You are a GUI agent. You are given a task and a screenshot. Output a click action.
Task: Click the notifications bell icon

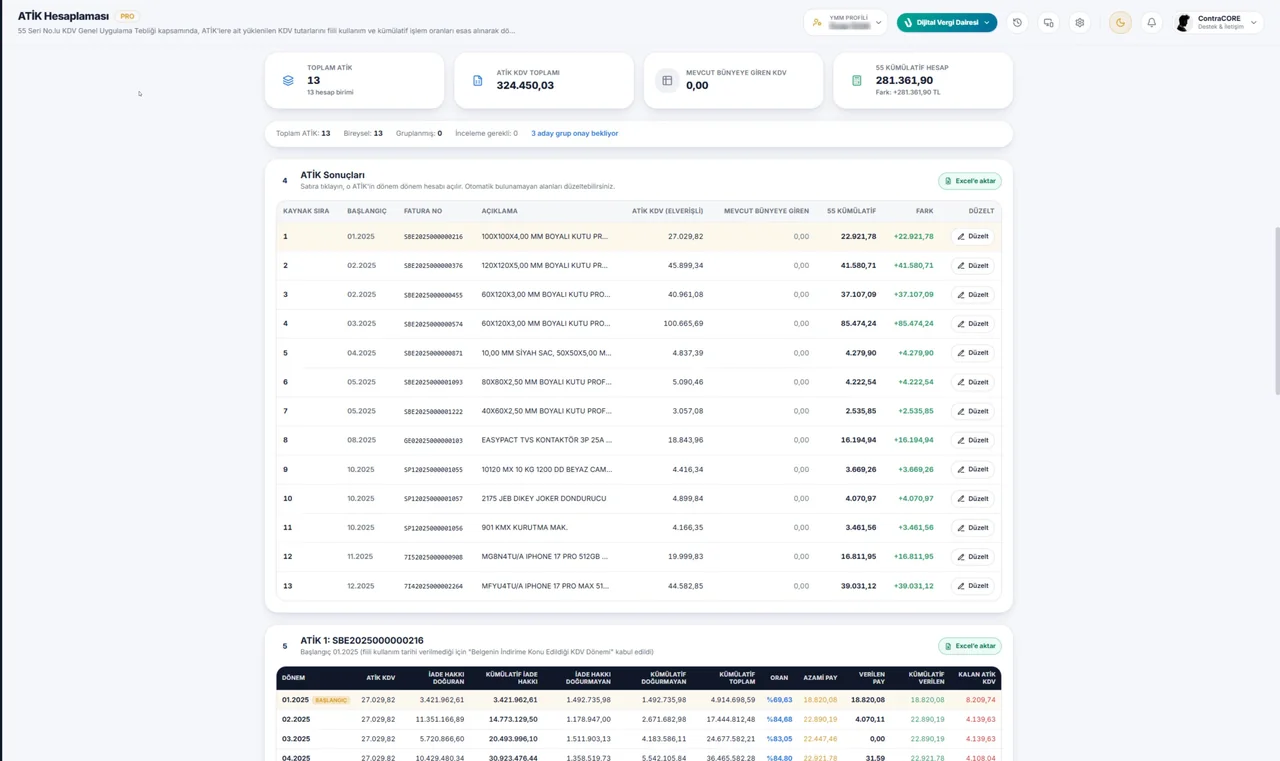1151,22
